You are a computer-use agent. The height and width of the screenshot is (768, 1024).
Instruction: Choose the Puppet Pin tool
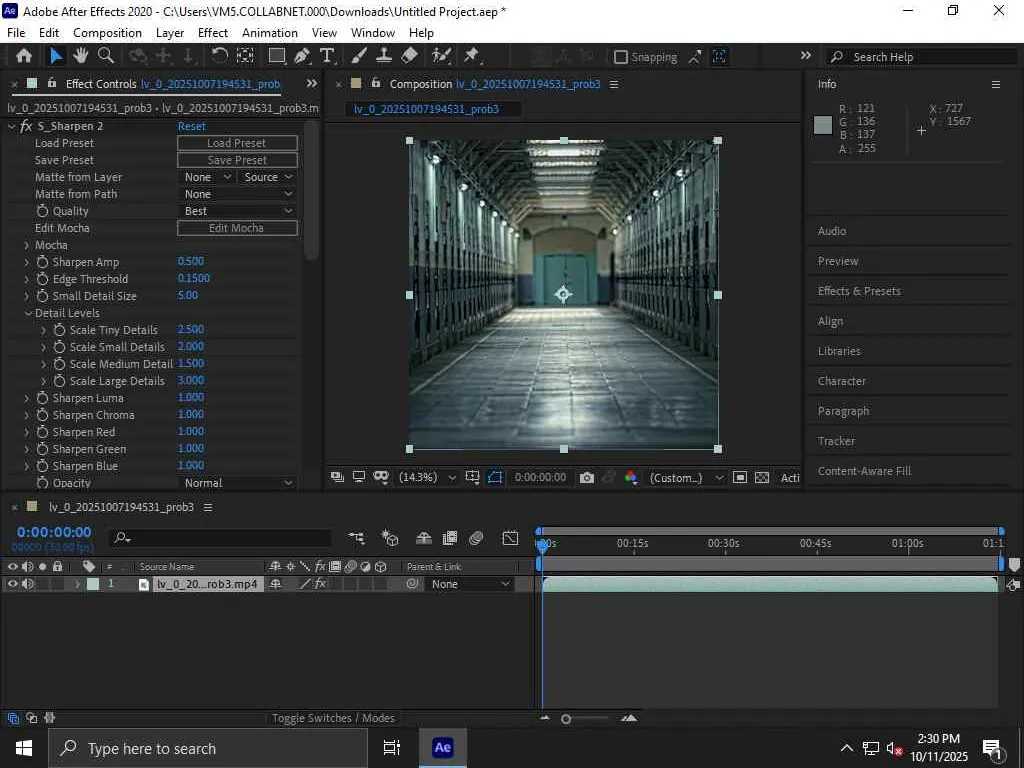pyautogui.click(x=472, y=56)
